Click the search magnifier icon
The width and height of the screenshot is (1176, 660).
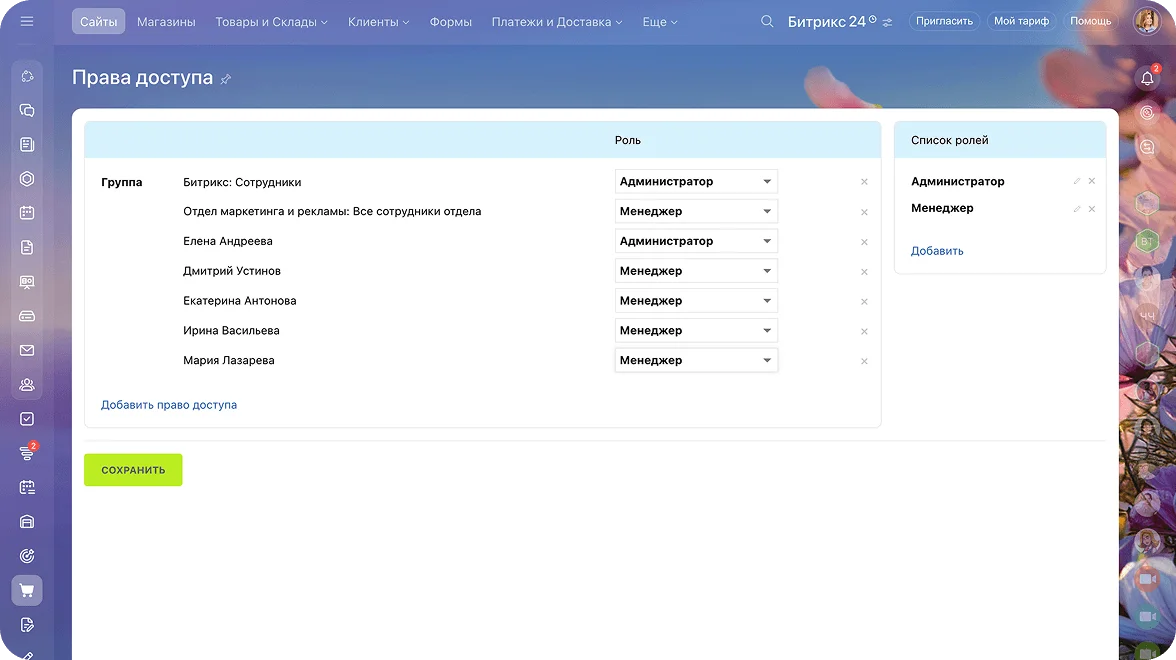pos(767,21)
